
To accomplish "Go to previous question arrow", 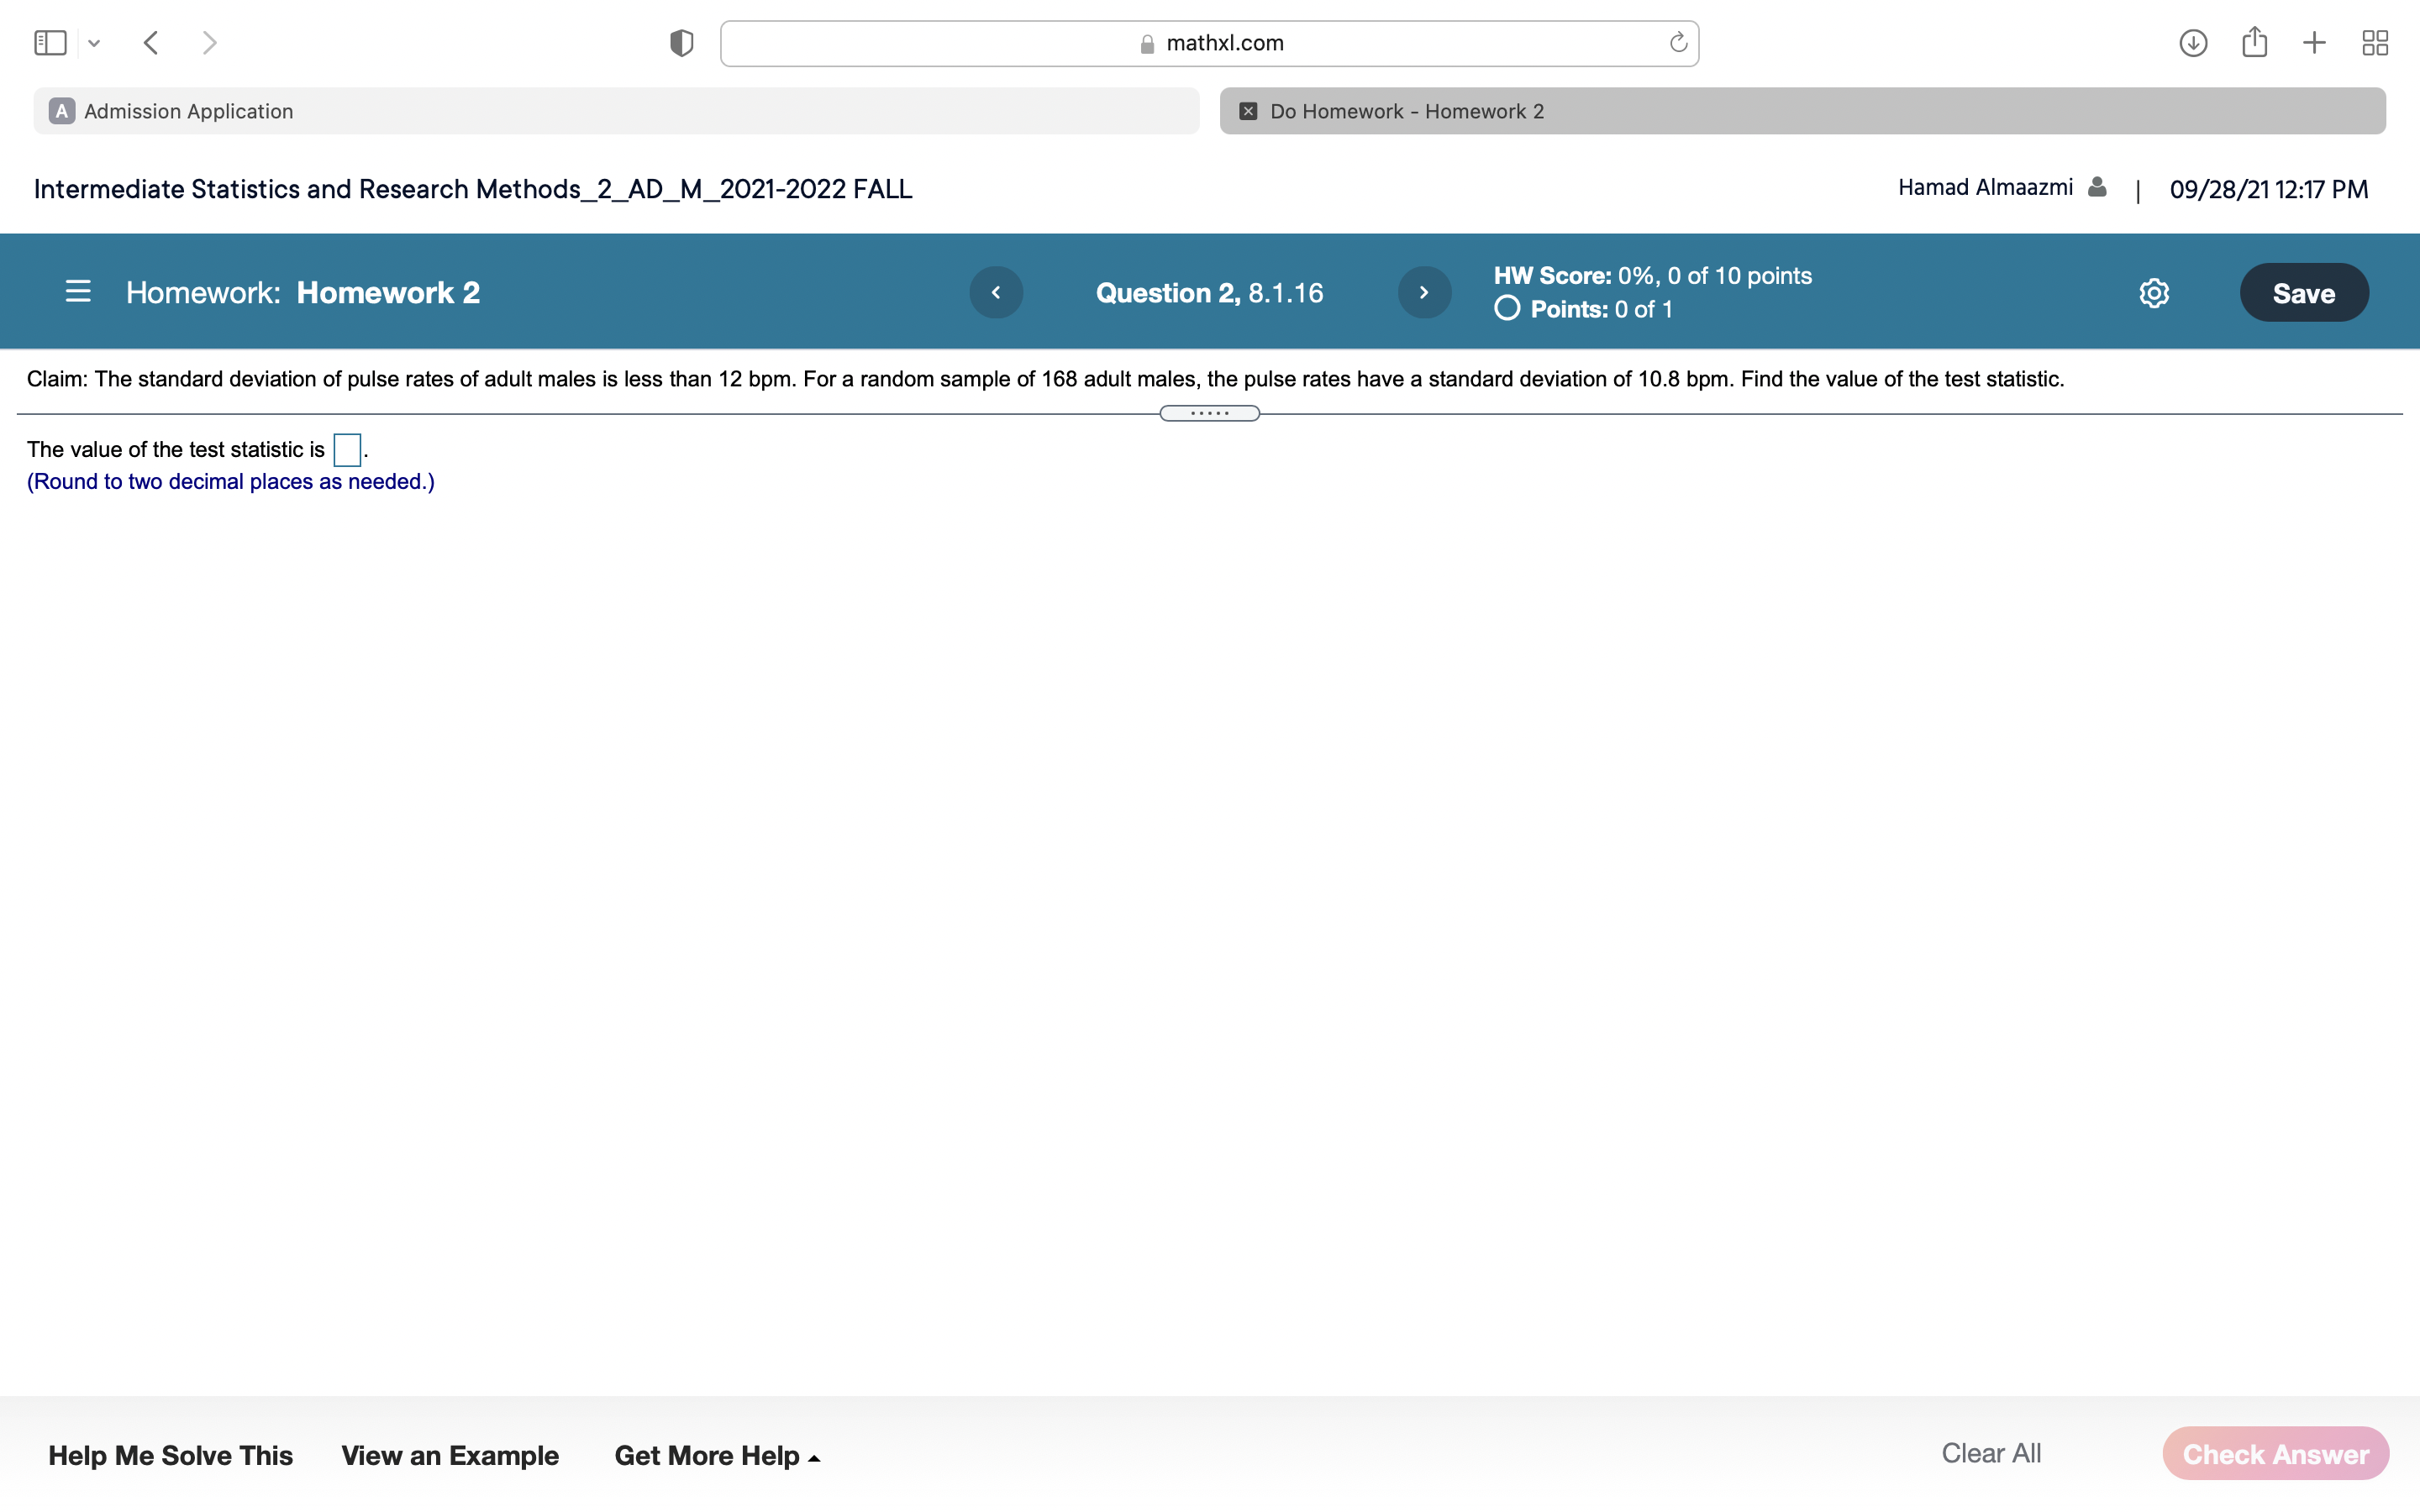I will click(996, 292).
